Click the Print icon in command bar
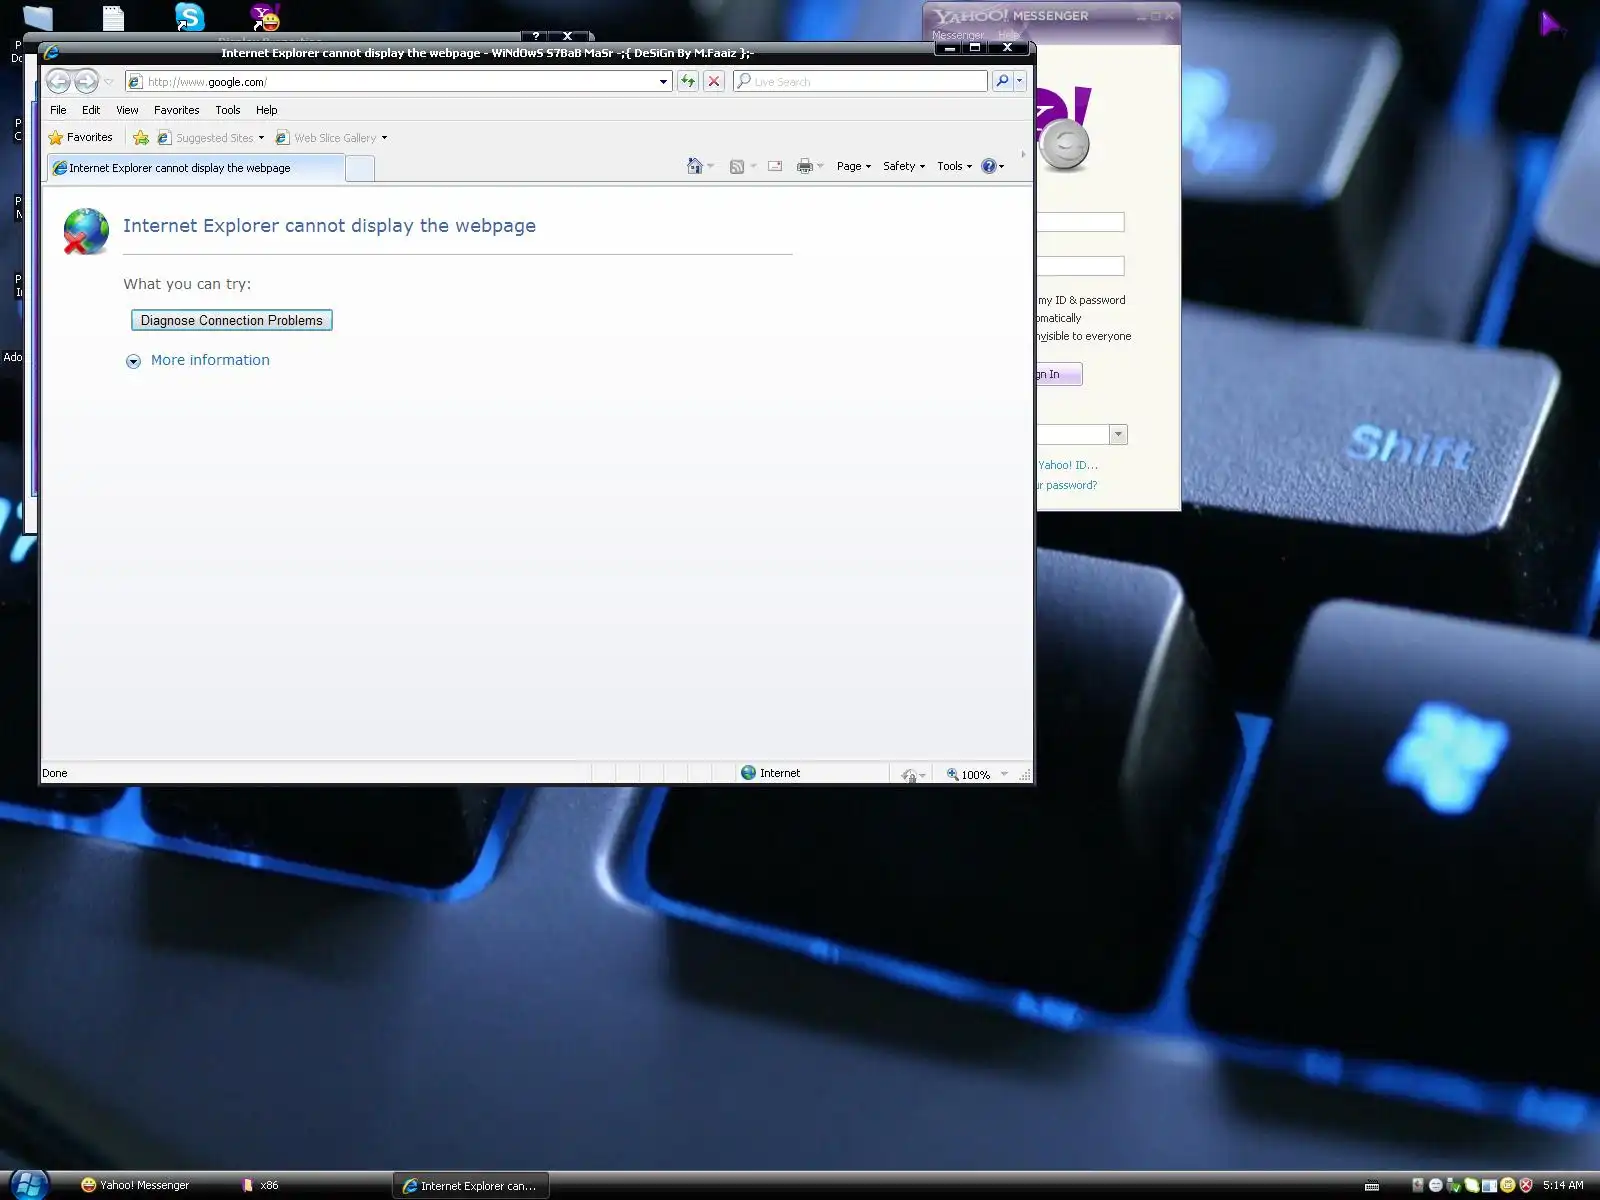 (x=804, y=166)
